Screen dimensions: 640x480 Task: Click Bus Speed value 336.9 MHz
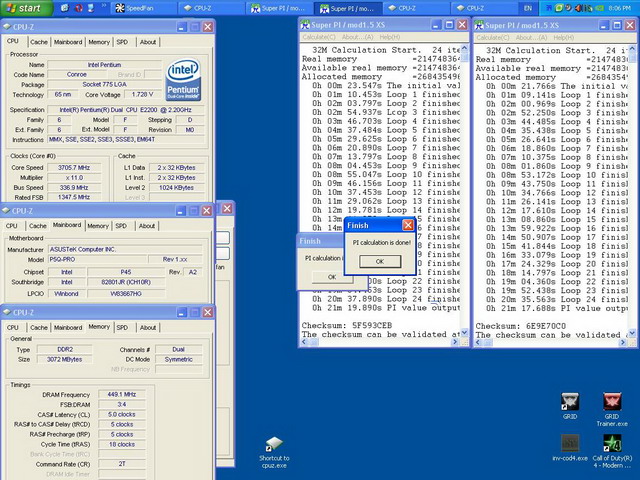point(74,187)
